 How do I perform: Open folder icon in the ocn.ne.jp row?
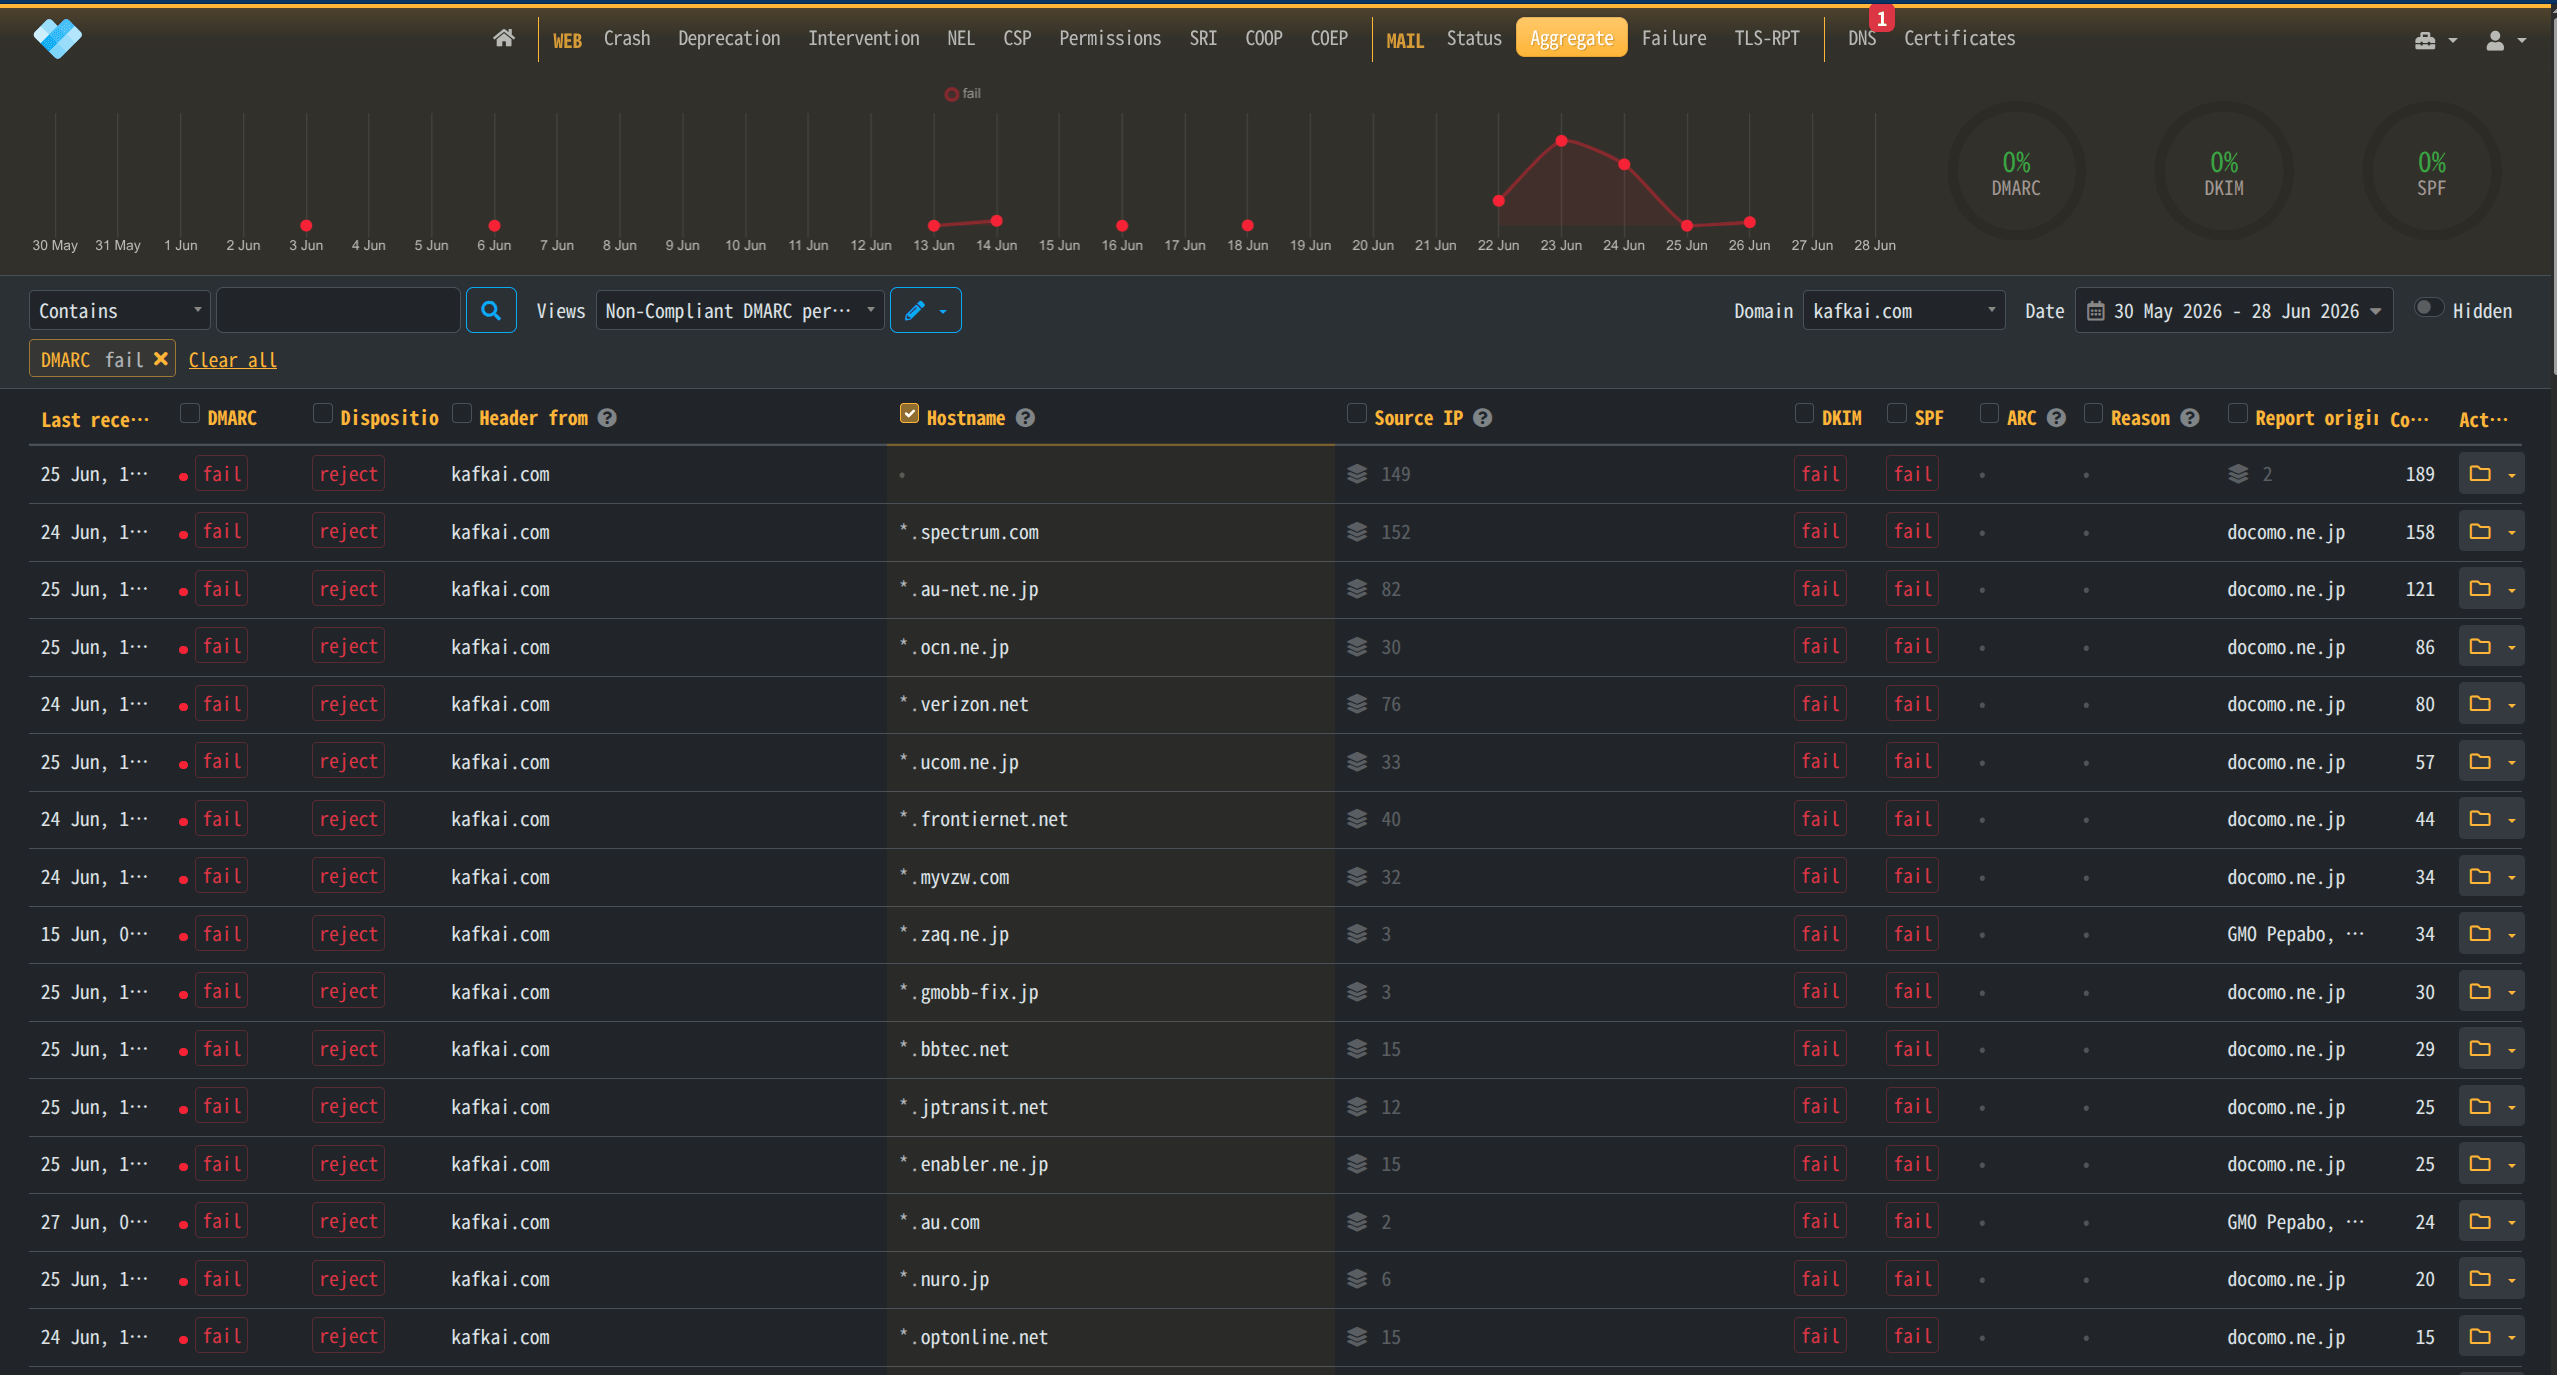click(x=2480, y=647)
